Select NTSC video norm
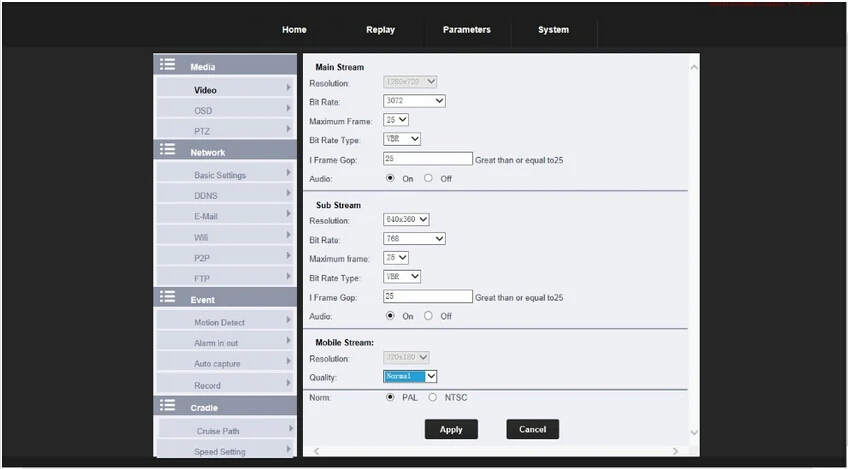848x469 pixels. click(x=433, y=397)
